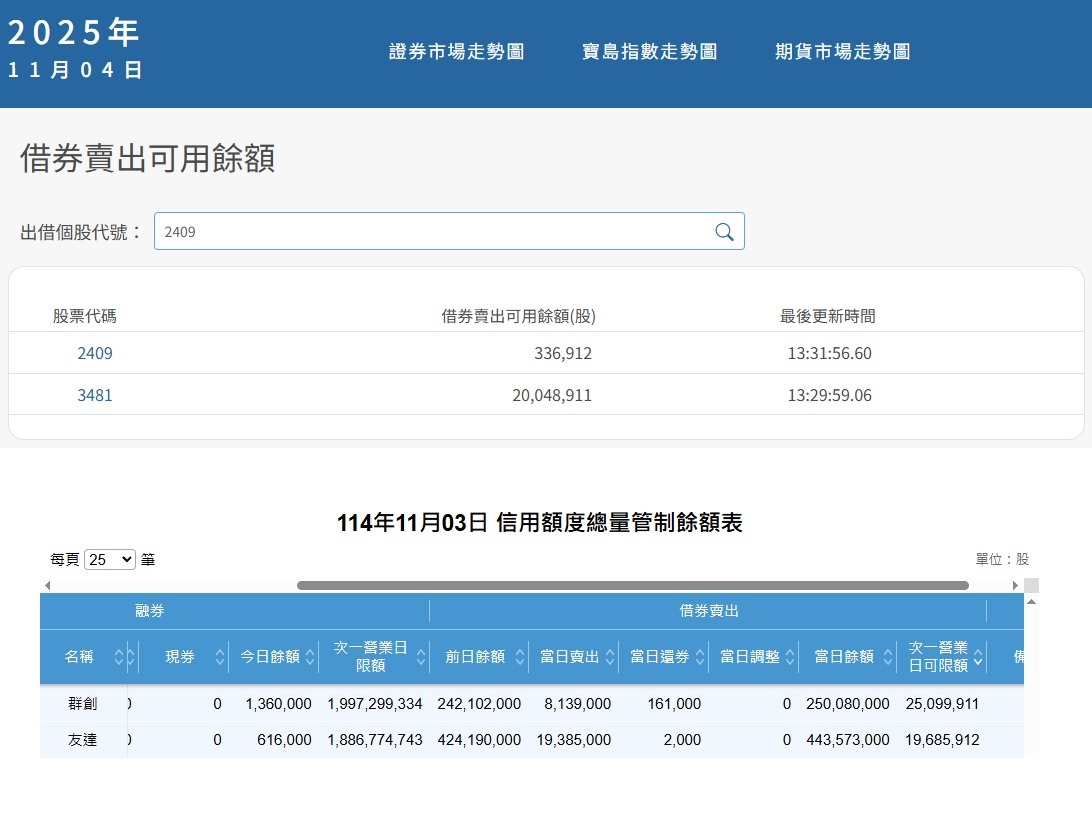This screenshot has height=814, width=1092.
Task: Sort by 次一營業日可限額 sort arrow
Action: point(977,657)
